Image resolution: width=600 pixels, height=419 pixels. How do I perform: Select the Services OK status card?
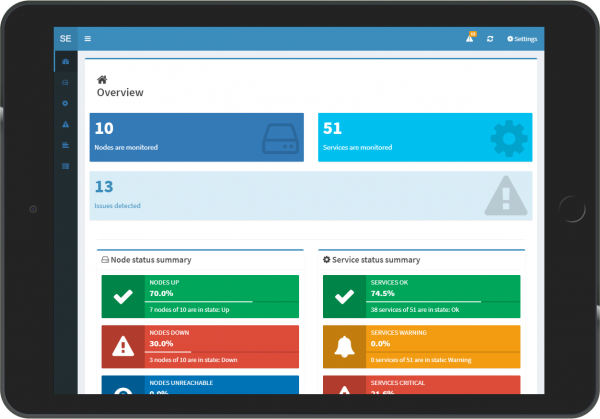tap(421, 297)
